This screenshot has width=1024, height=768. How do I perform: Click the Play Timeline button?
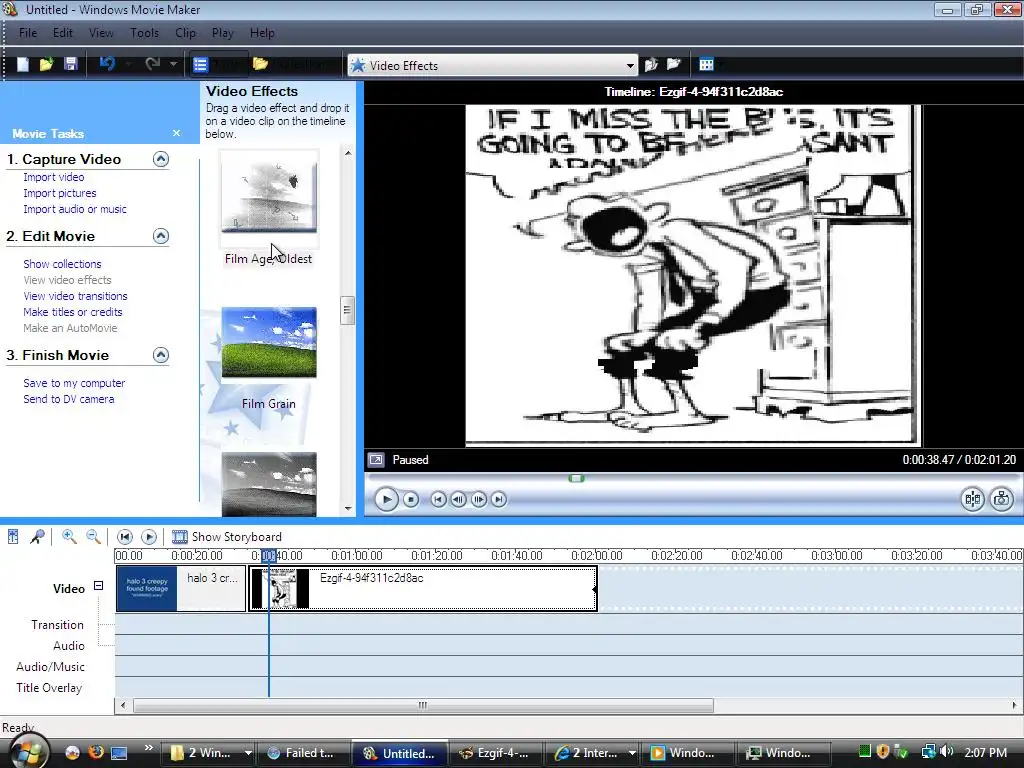point(149,537)
